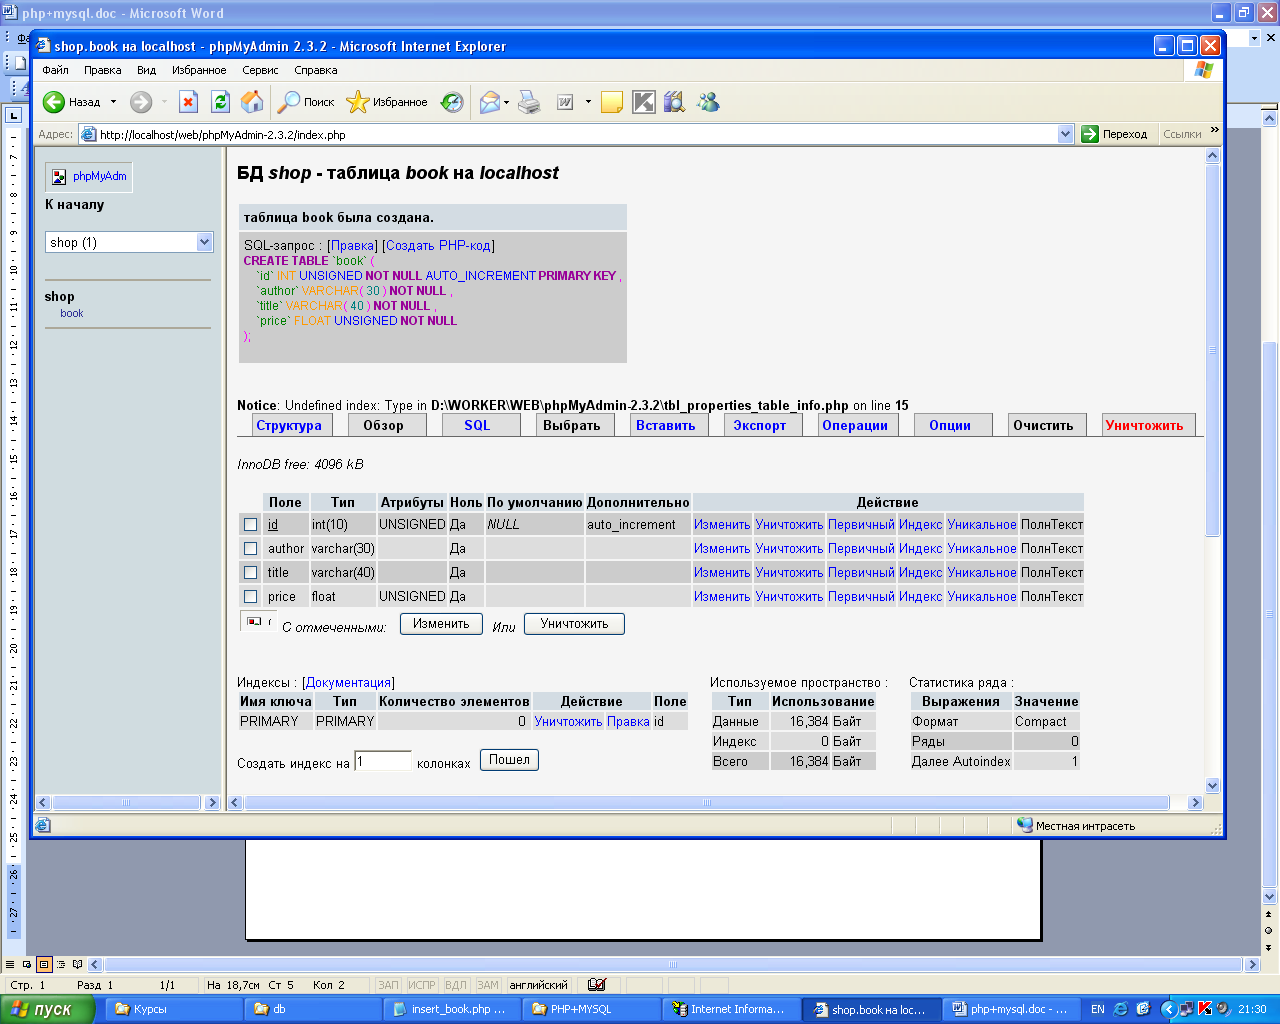
Task: Open the Документация link for indexes
Action: coord(348,682)
